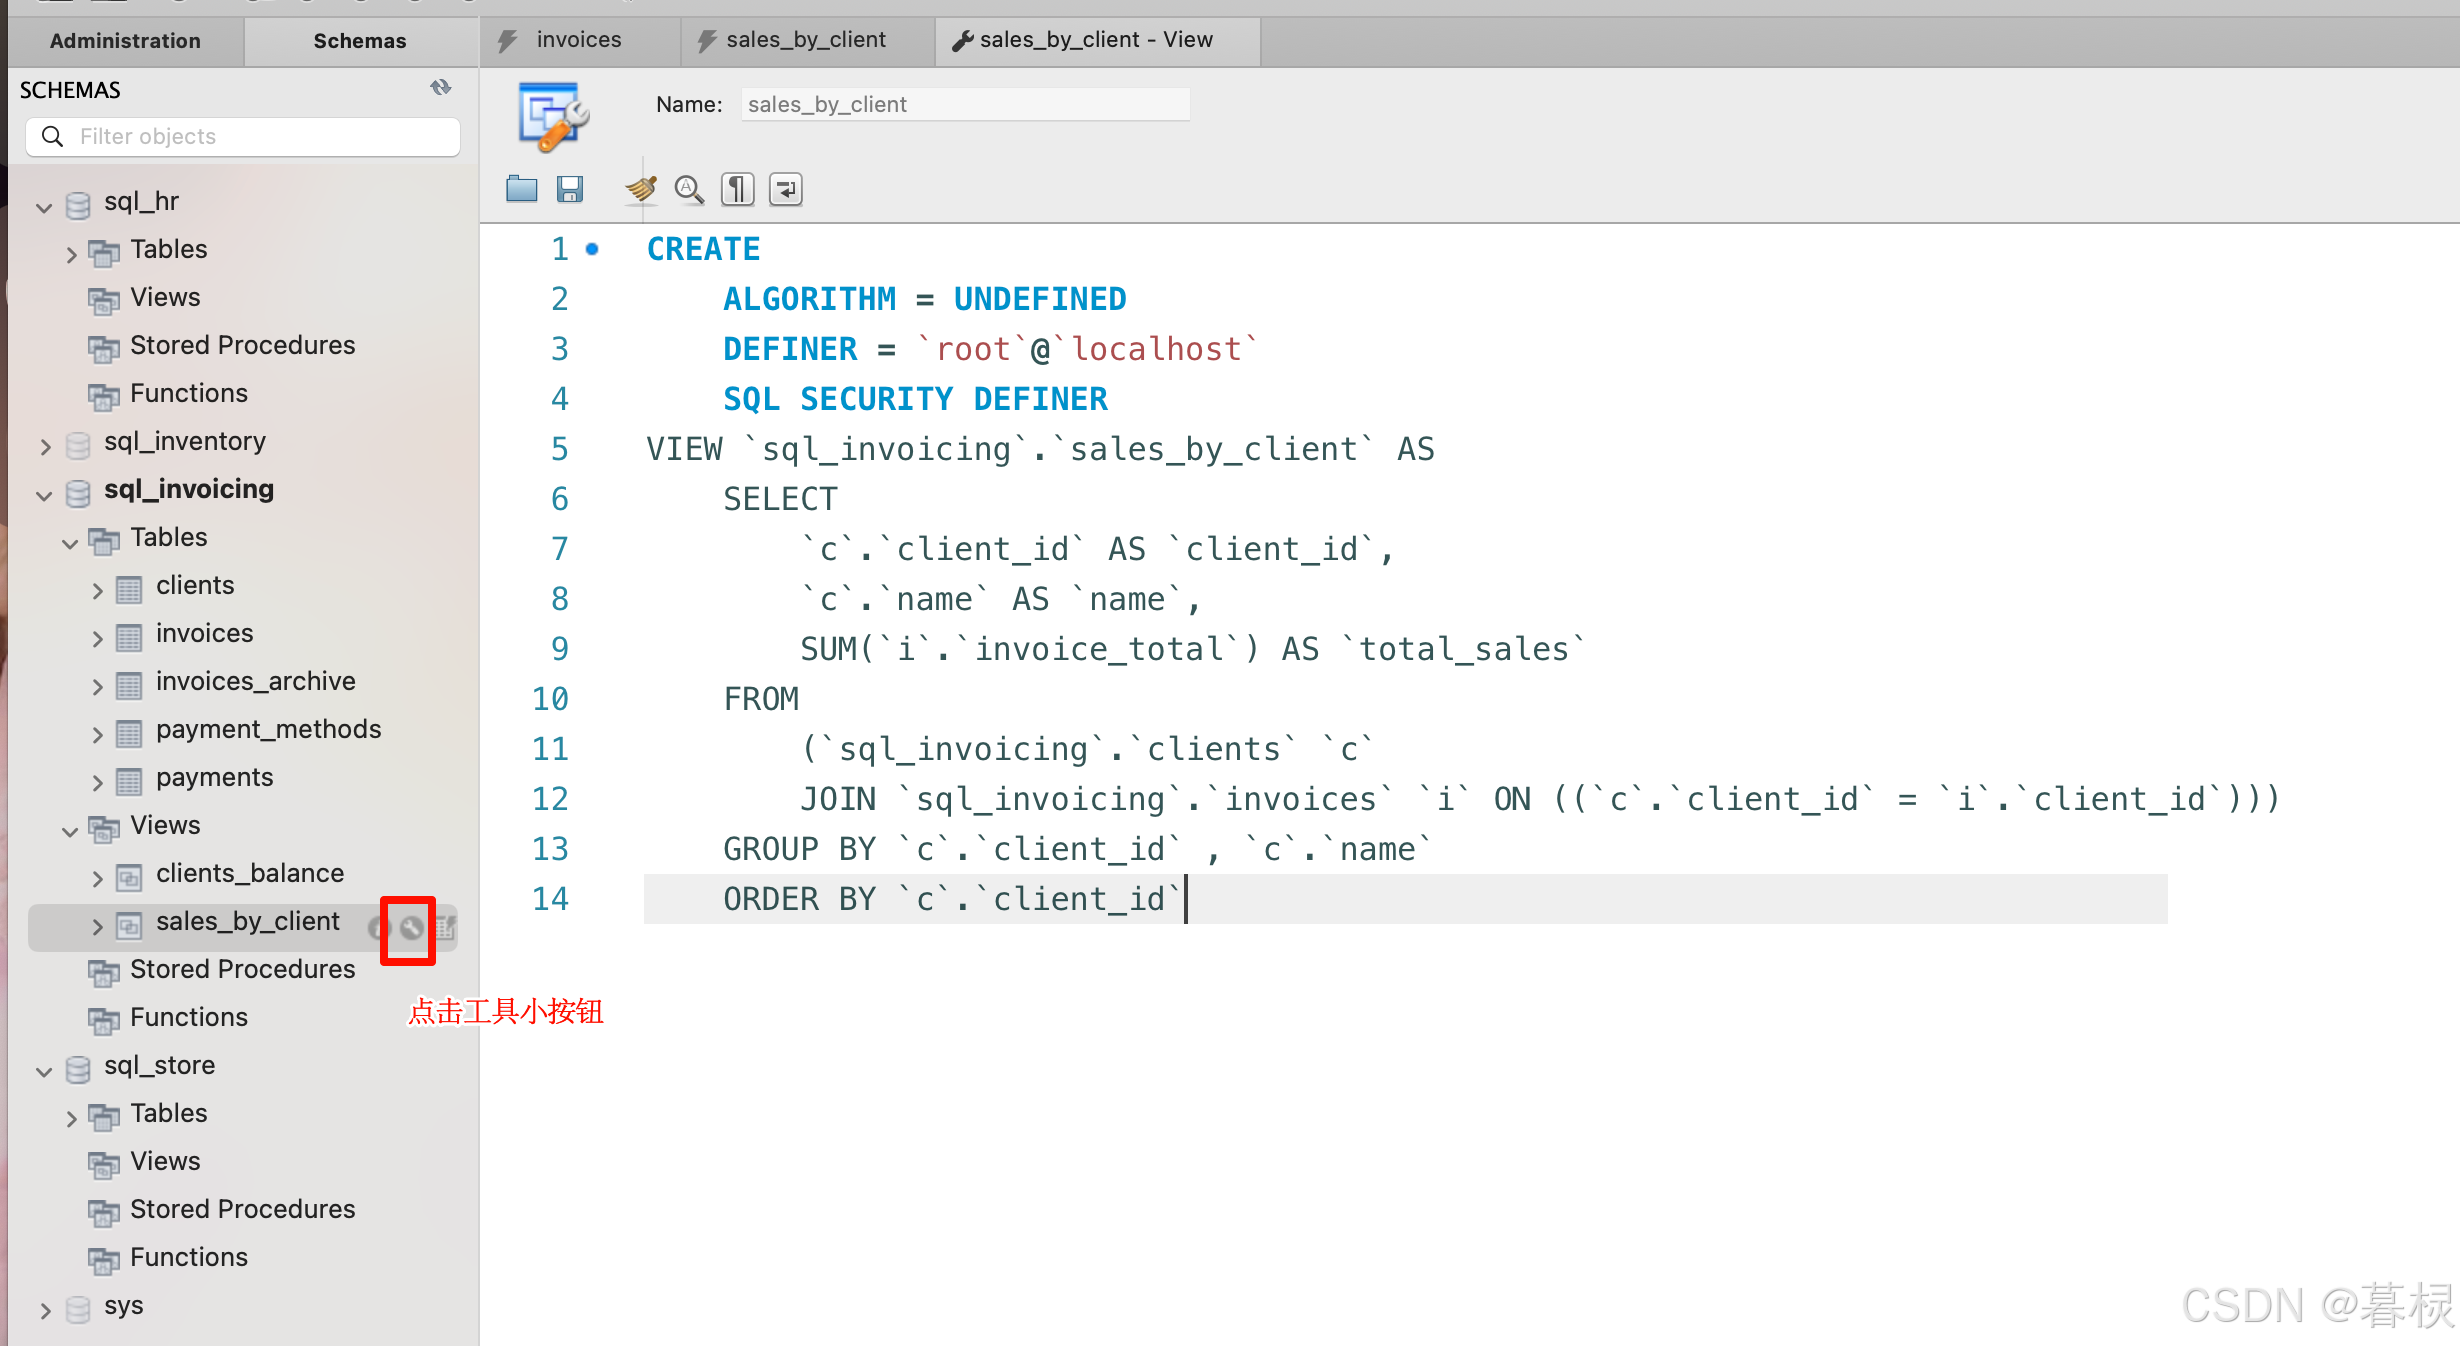This screenshot has width=2460, height=1346.
Task: Click wrench icon beside sales_by_client view
Action: [411, 928]
